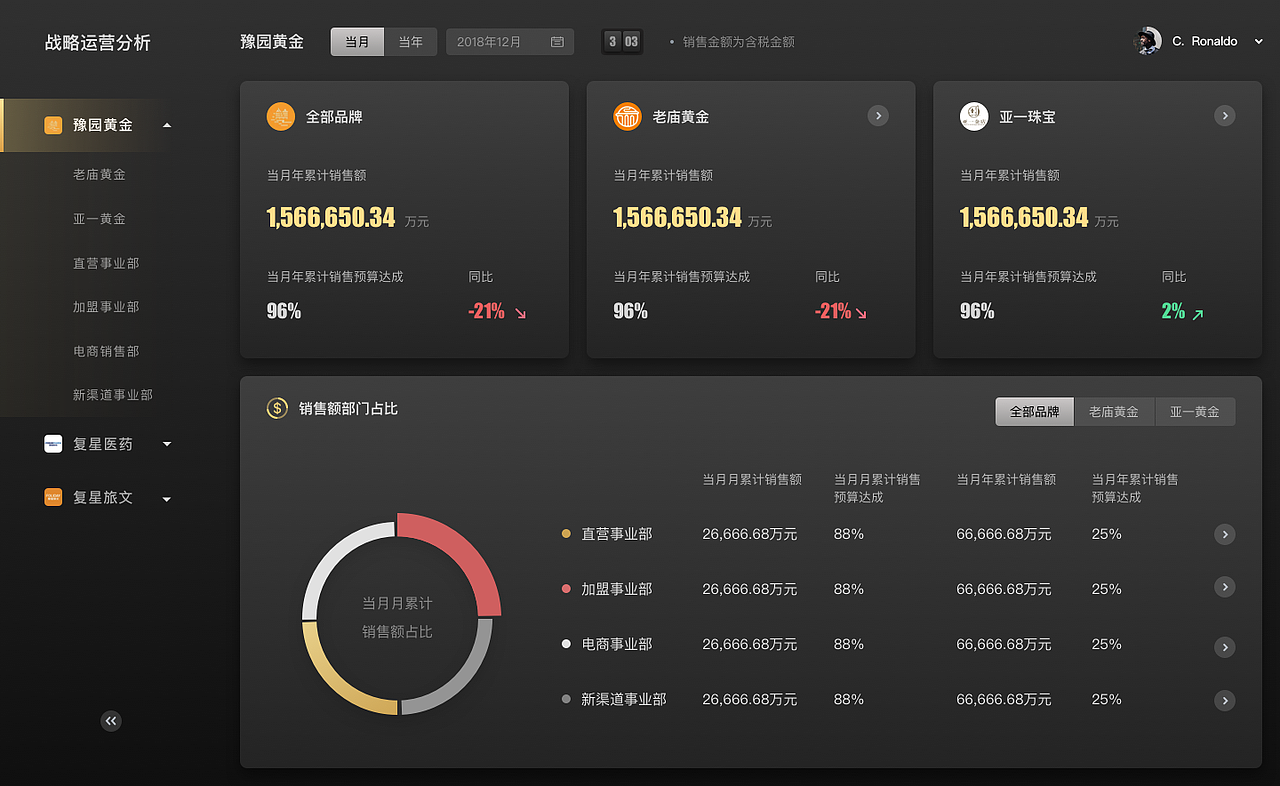
Task: Click the gold coin icon on 全部品牌 card
Action: (x=281, y=116)
